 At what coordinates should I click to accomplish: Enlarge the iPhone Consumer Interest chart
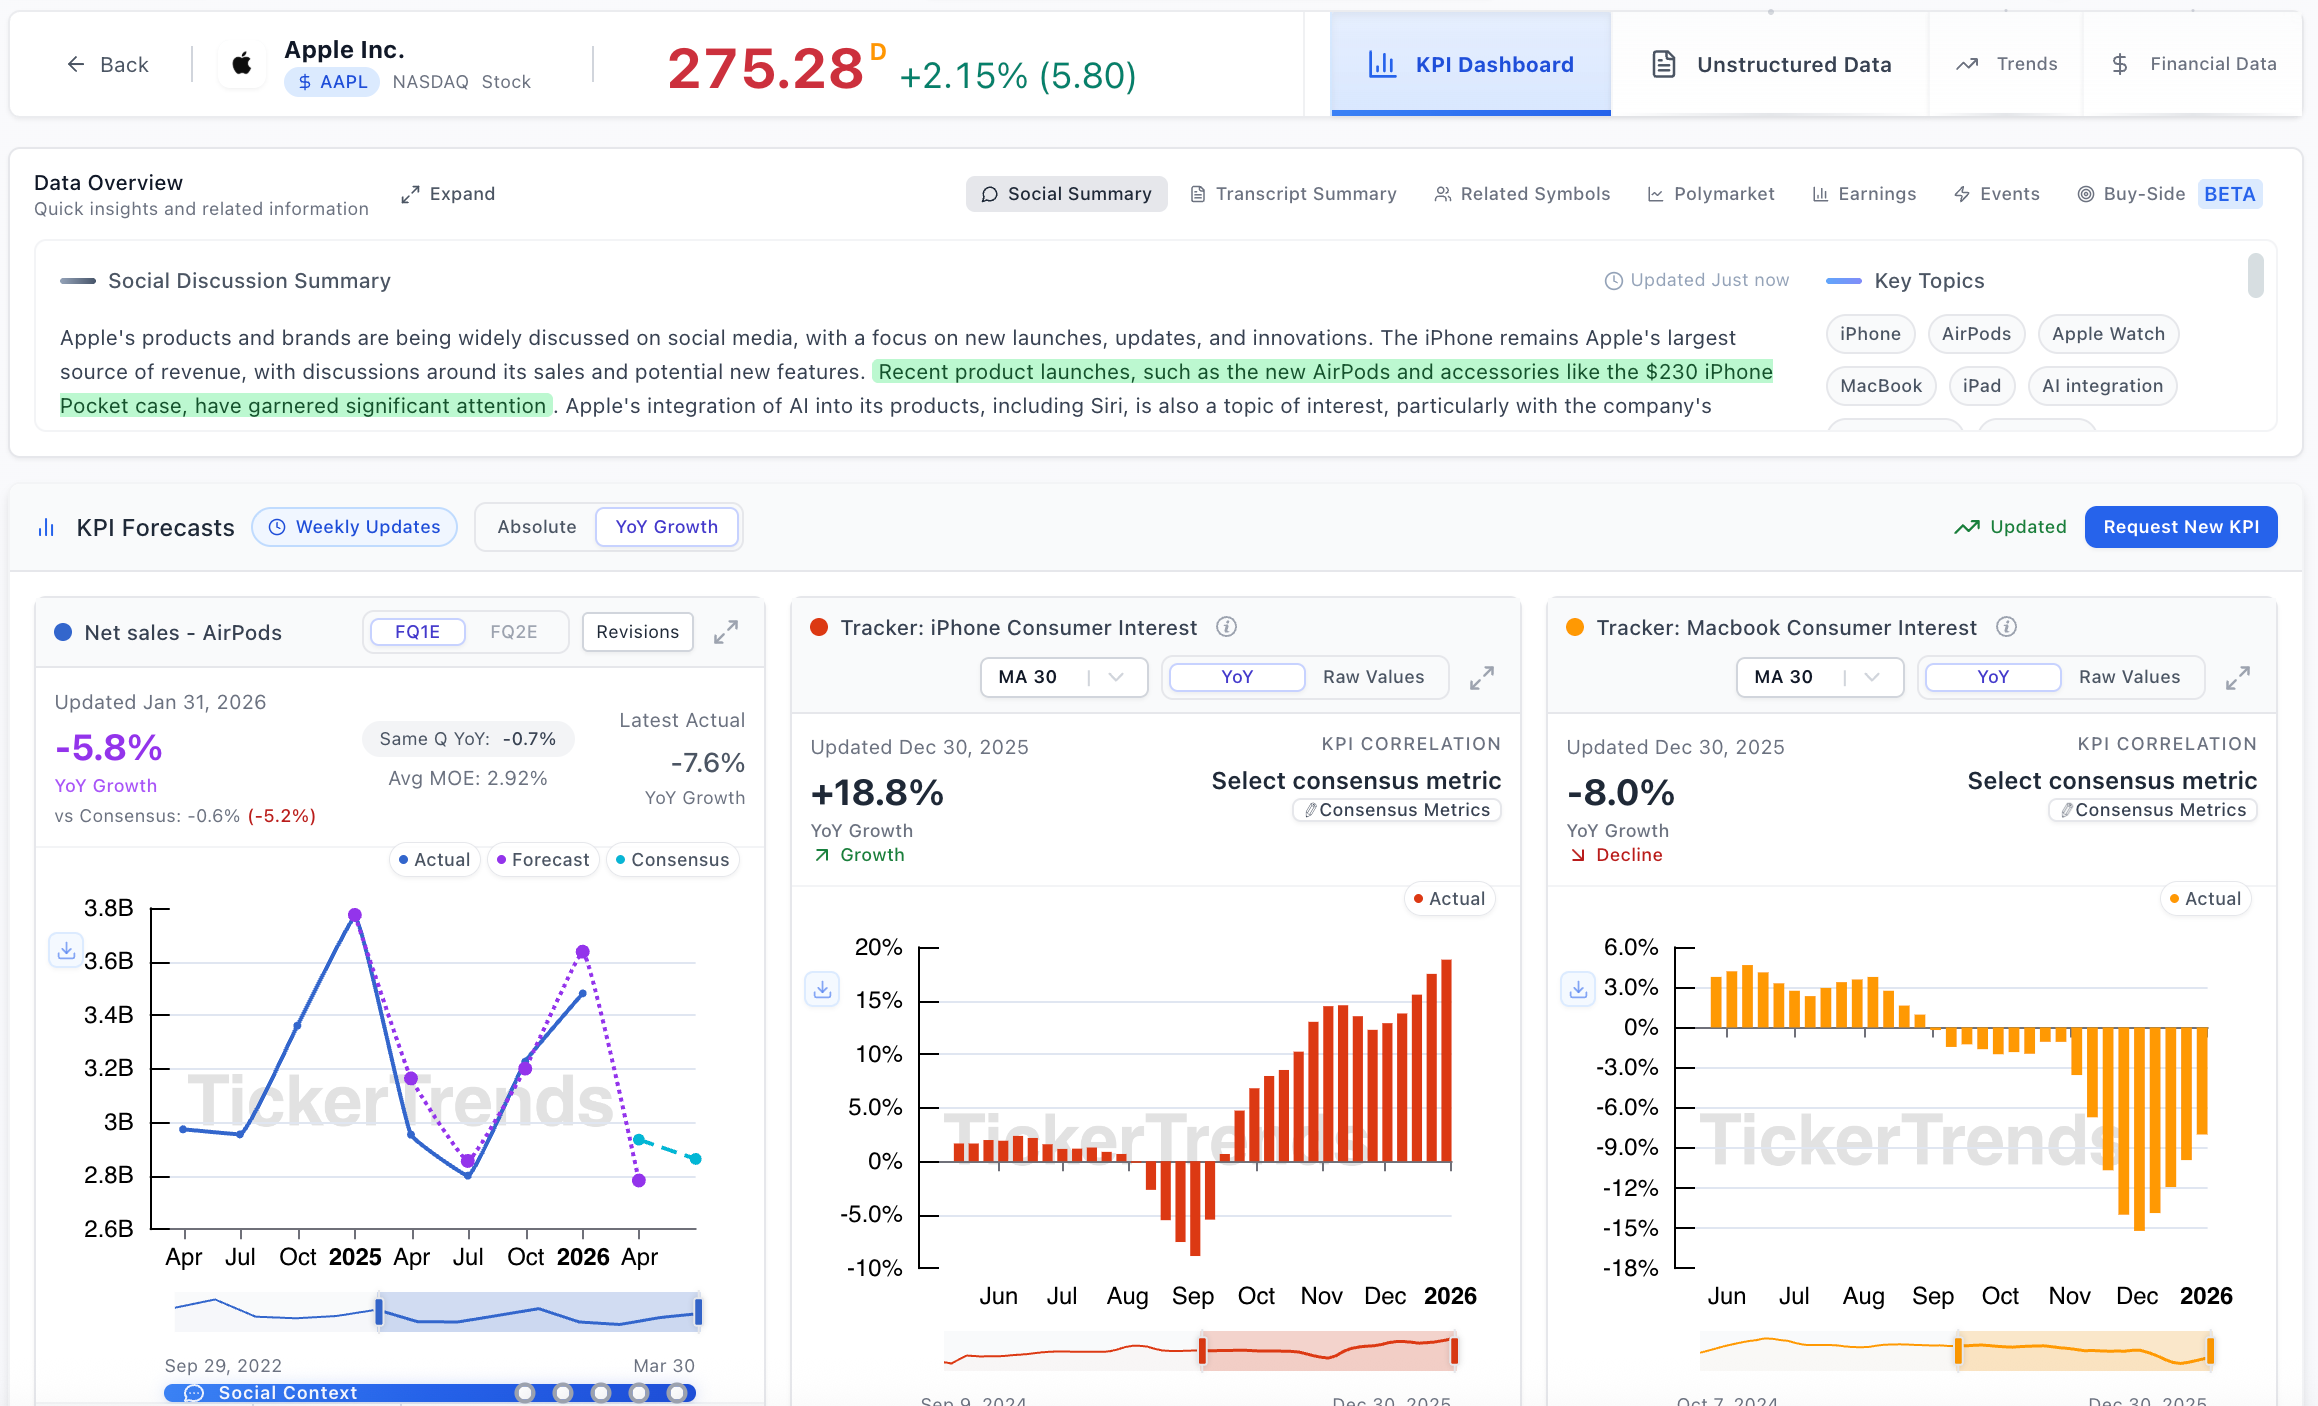[1482, 678]
